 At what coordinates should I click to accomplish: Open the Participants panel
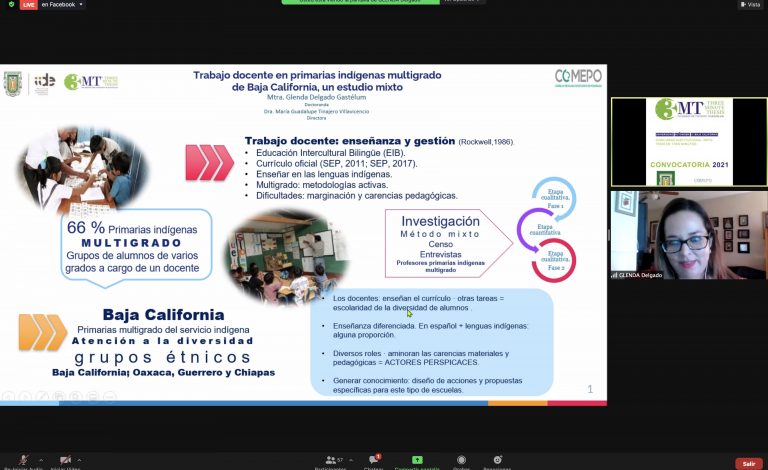click(x=329, y=460)
